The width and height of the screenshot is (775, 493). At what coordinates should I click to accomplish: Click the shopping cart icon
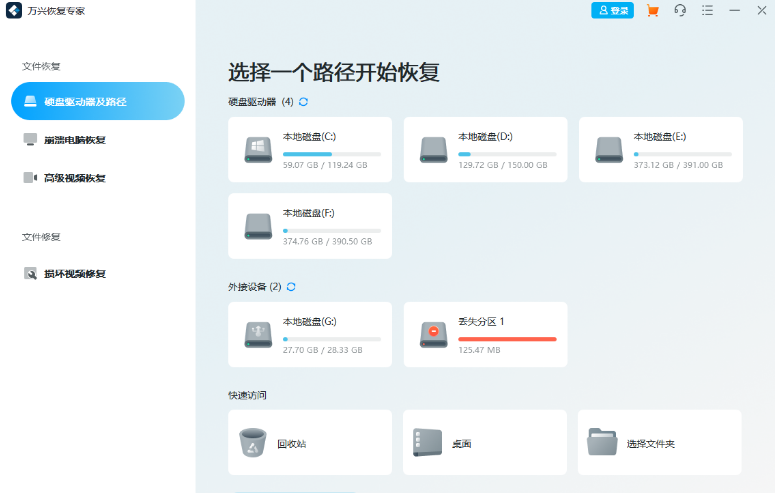653,11
